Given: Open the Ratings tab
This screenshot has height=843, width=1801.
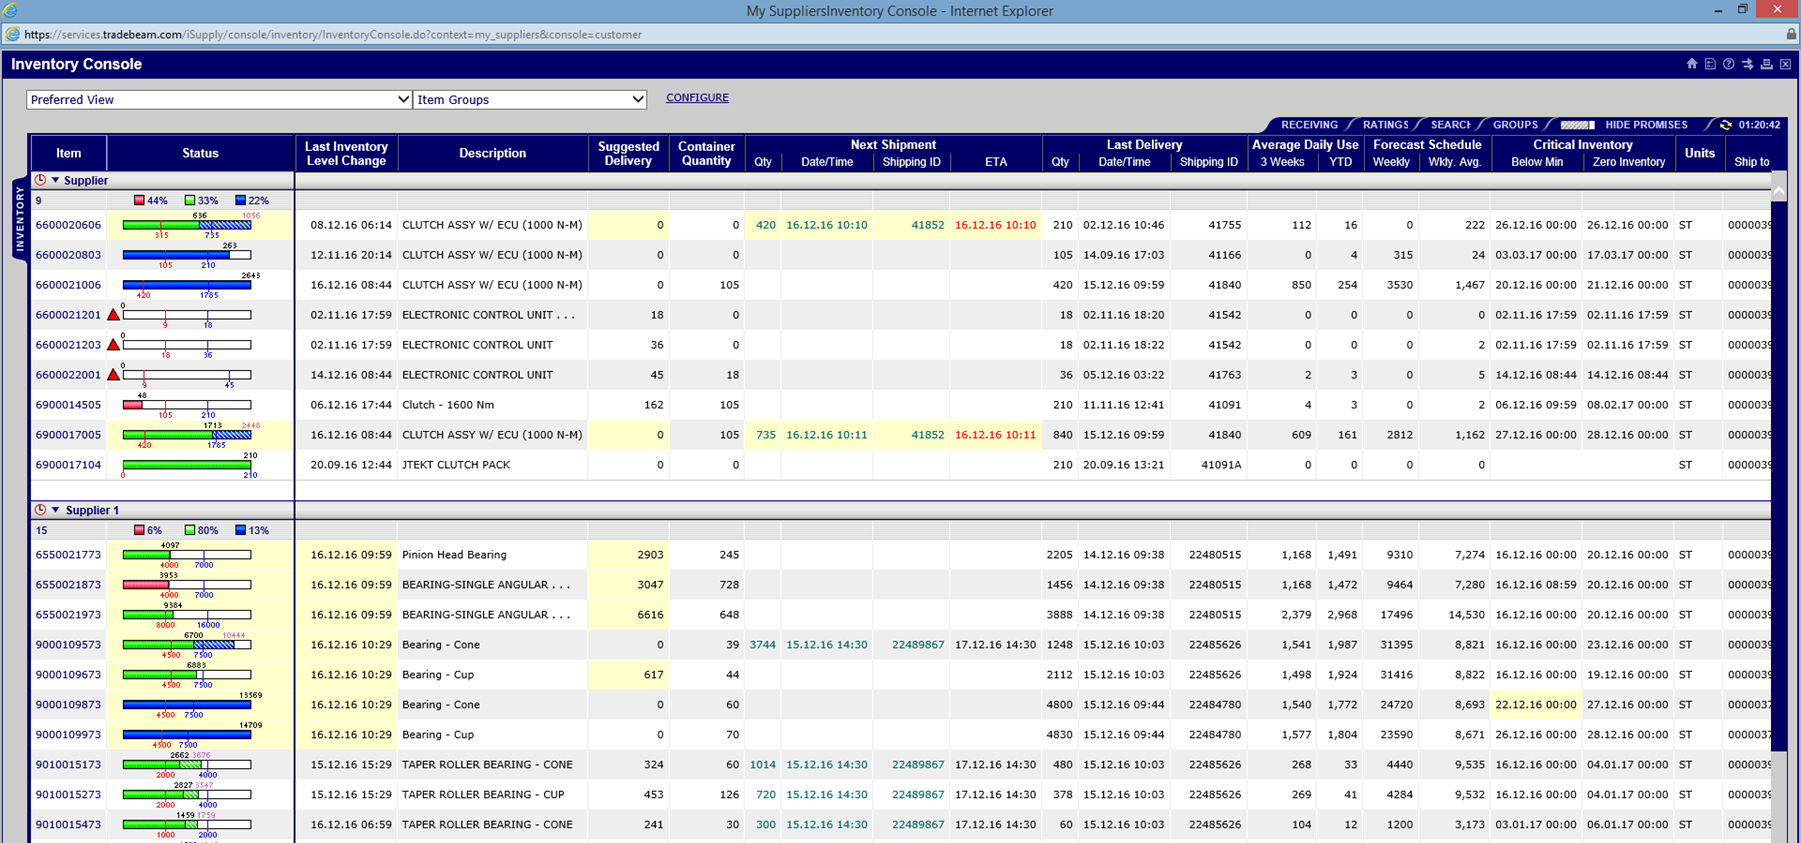Looking at the screenshot, I should point(1385,125).
